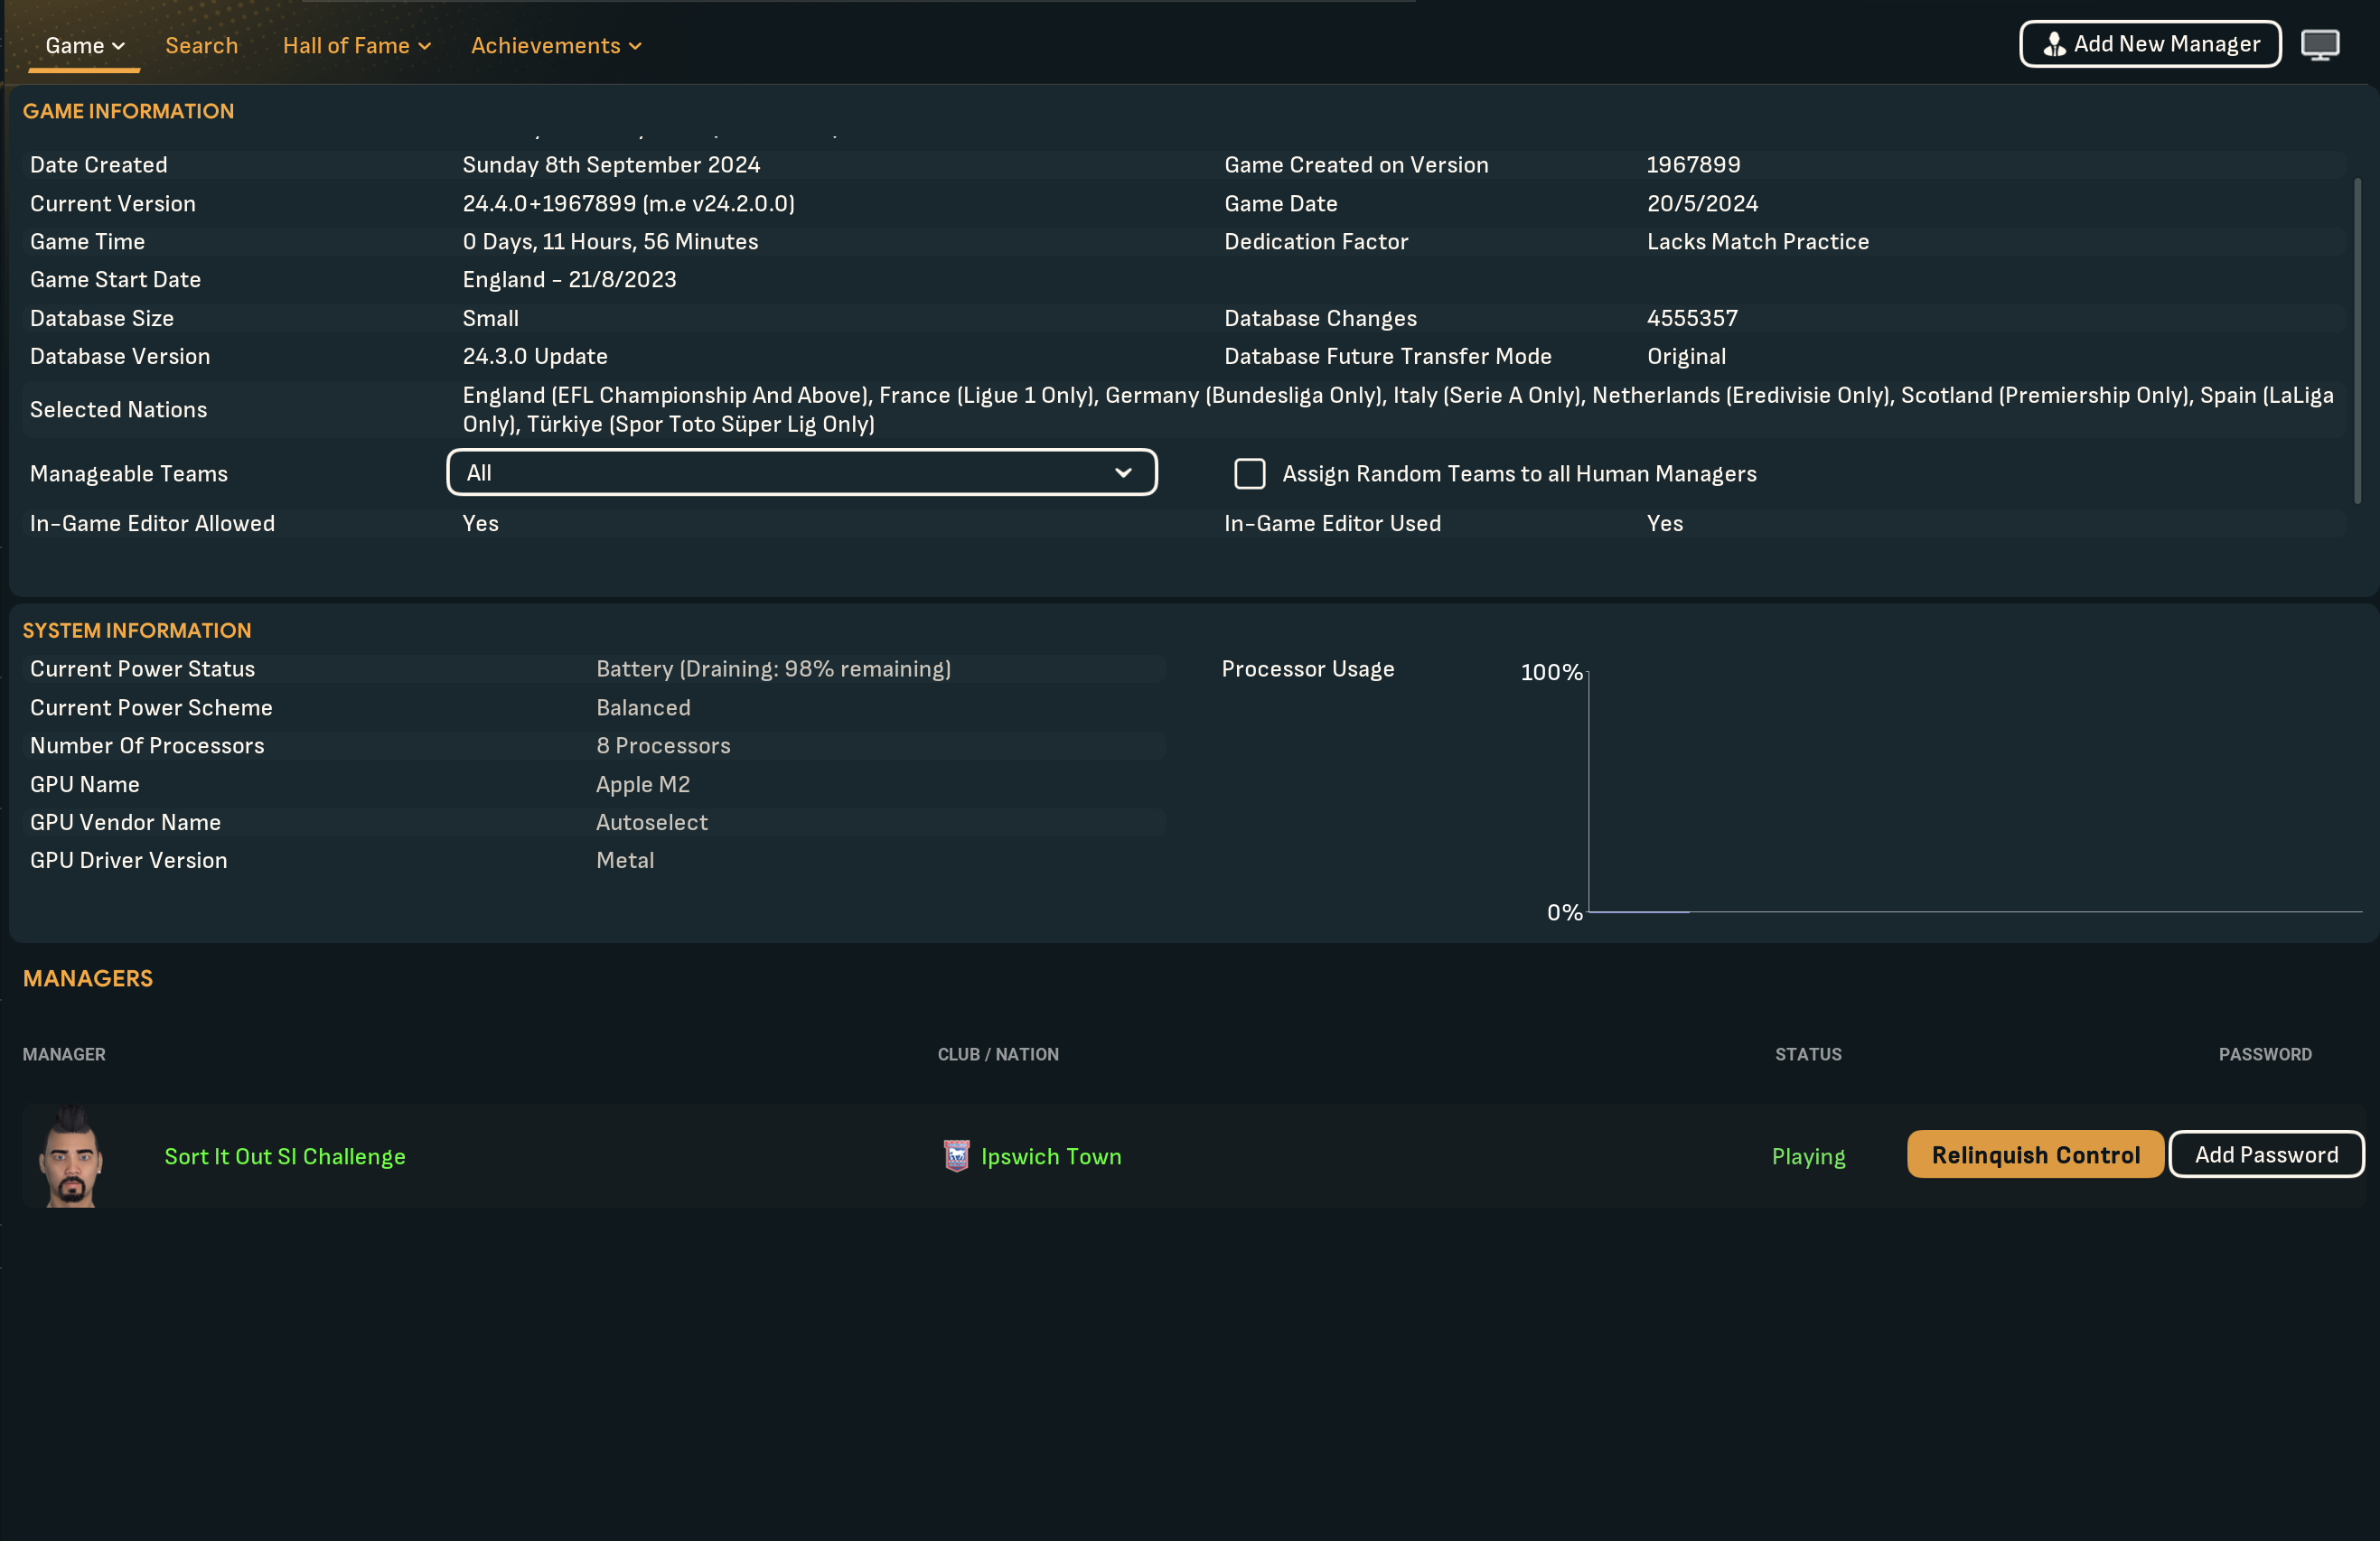
Task: Click the manager face portrait
Action: pyautogui.click(x=70, y=1156)
